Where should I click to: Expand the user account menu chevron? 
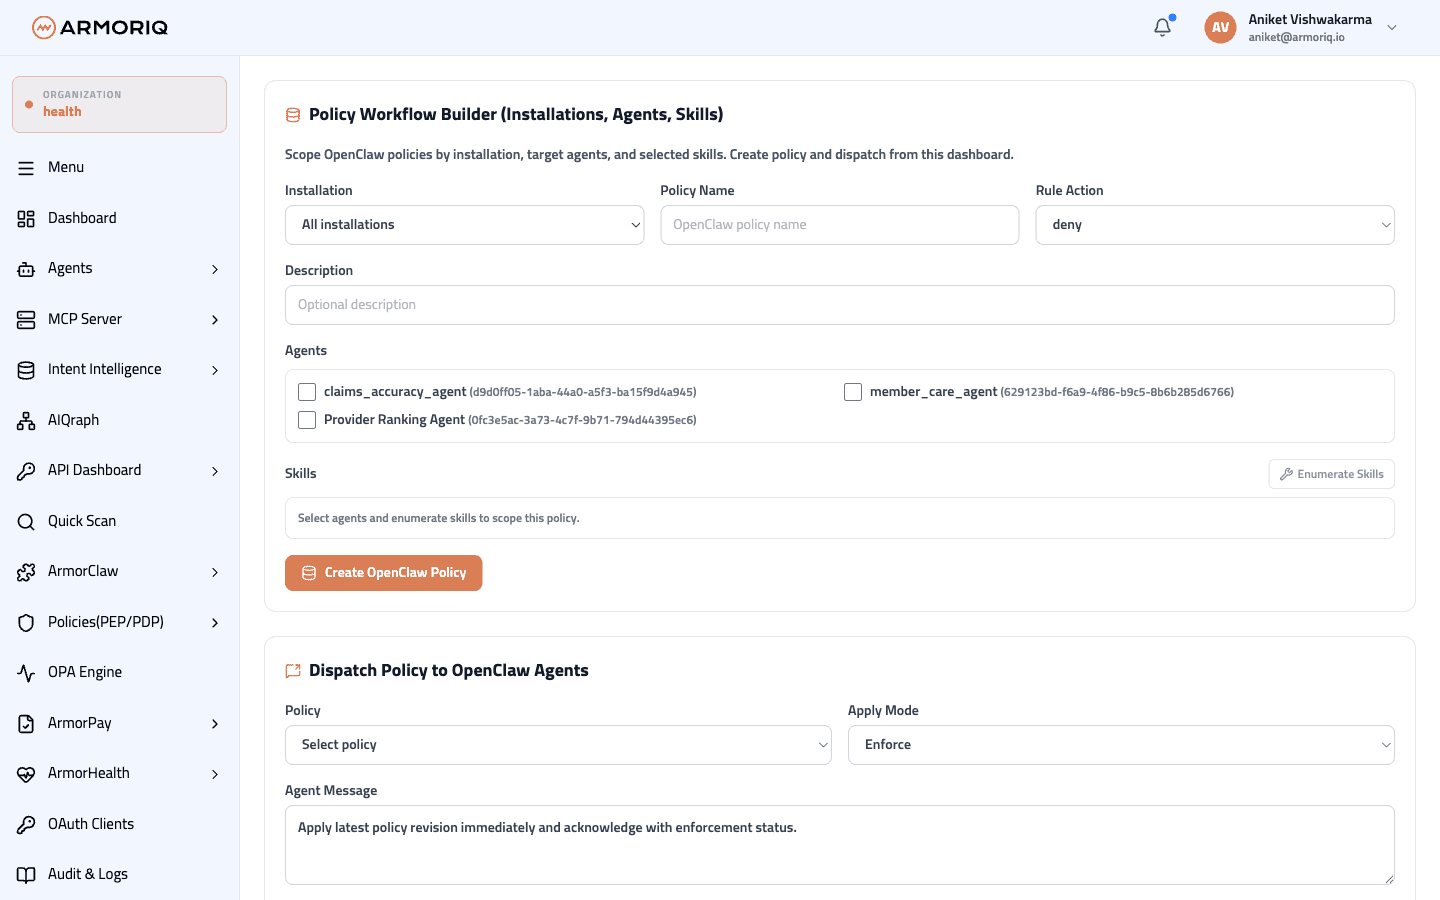click(1392, 28)
